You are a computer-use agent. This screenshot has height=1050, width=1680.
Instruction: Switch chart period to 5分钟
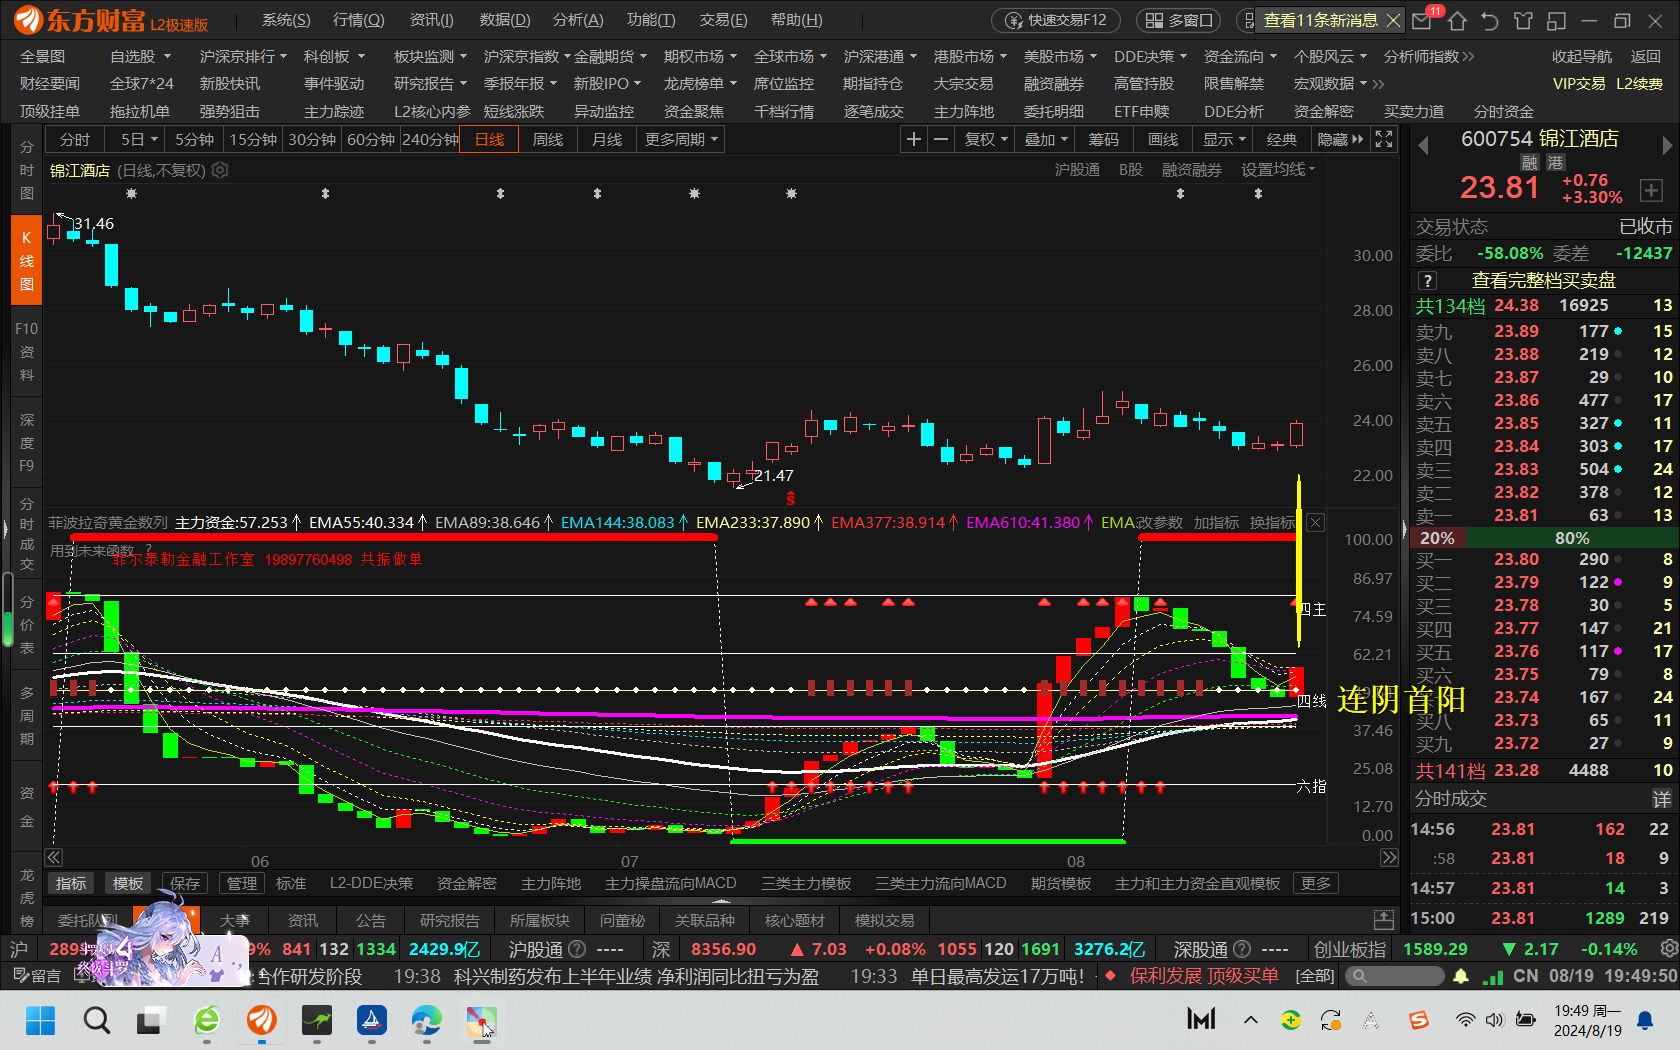[x=194, y=140]
